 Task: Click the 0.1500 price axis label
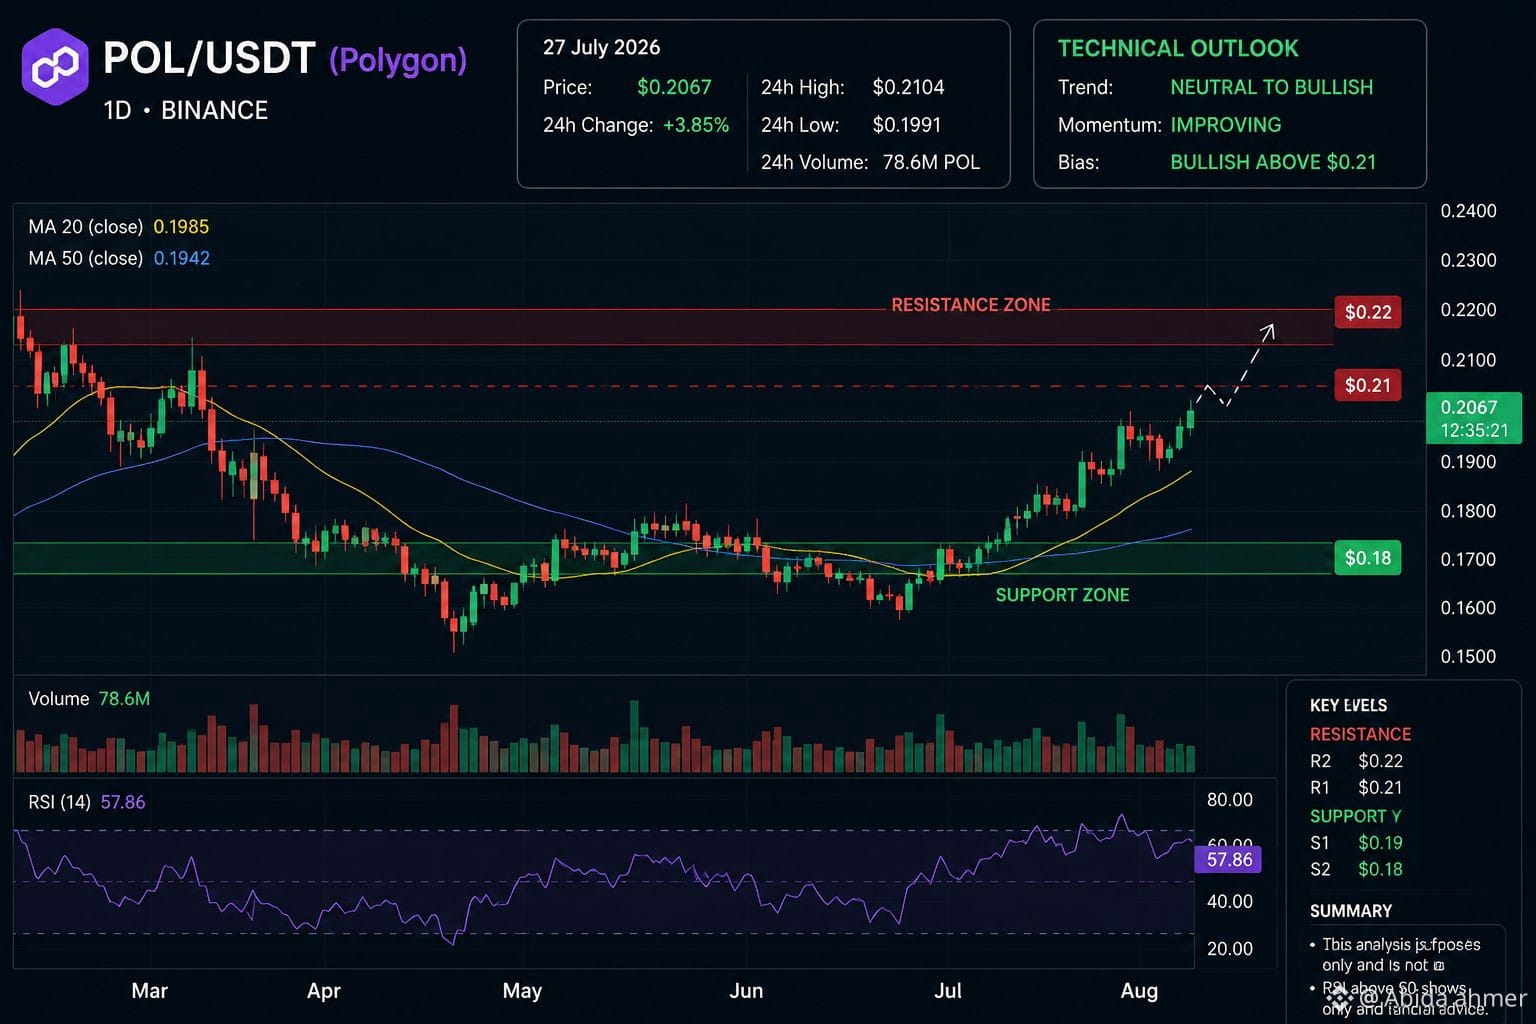coord(1468,657)
